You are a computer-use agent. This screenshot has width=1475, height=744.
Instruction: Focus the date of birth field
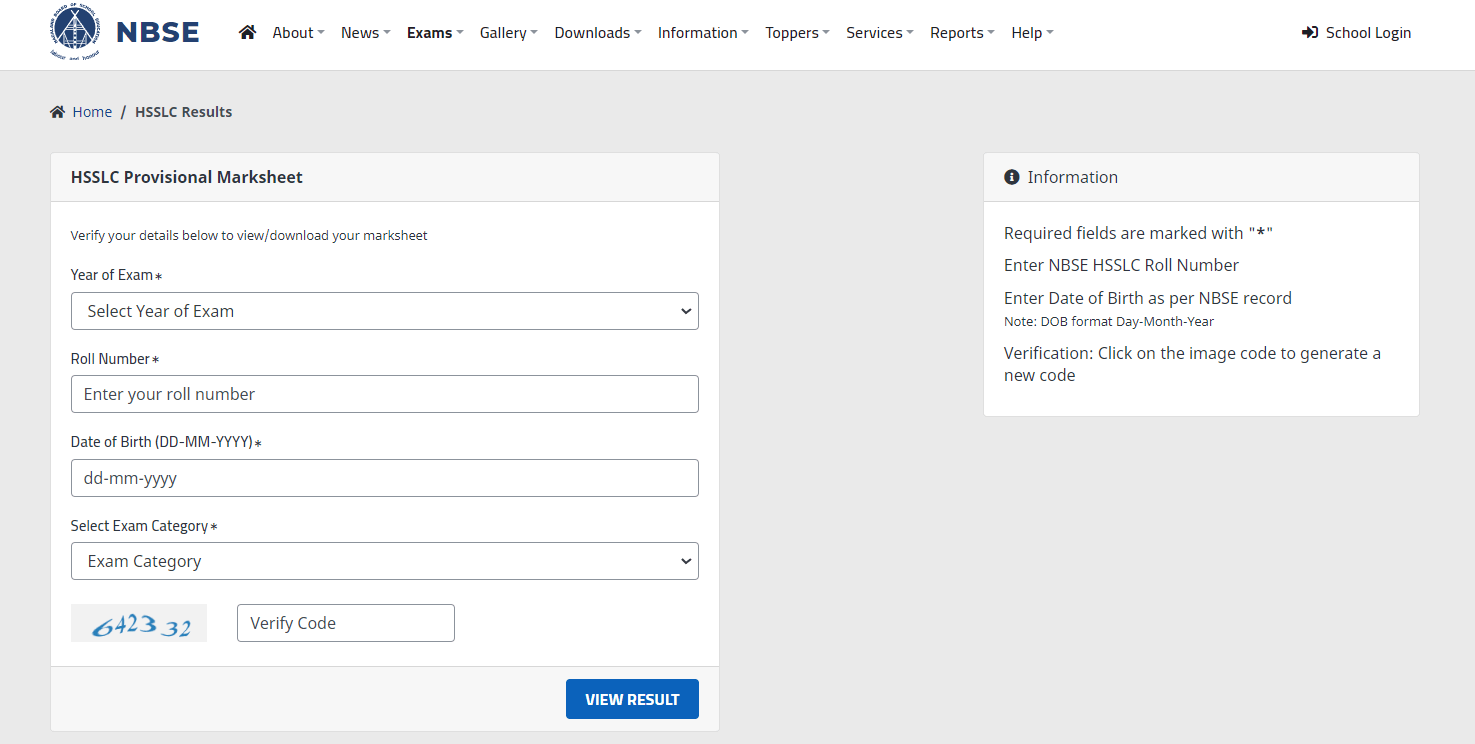[x=385, y=478]
